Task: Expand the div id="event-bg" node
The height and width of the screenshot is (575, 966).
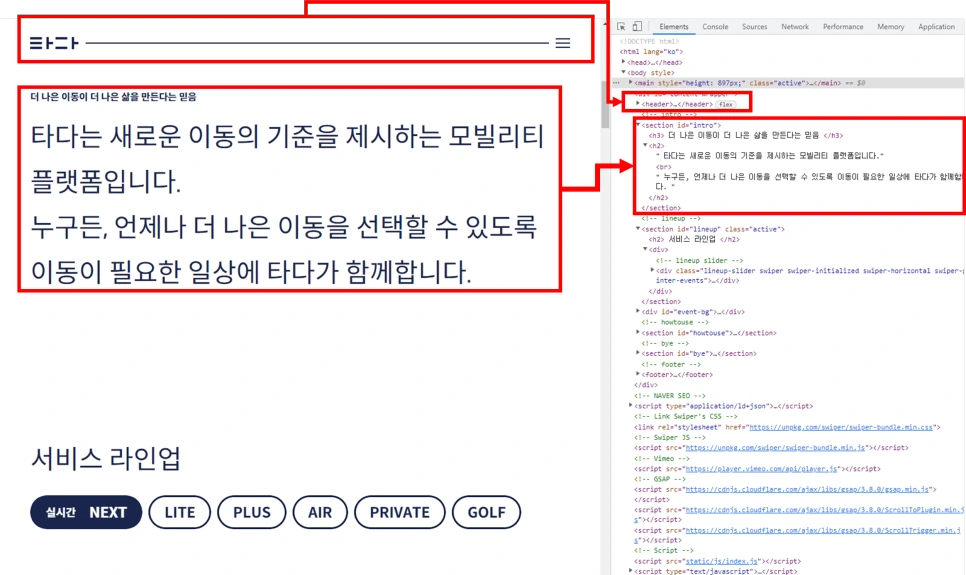Action: (638, 311)
